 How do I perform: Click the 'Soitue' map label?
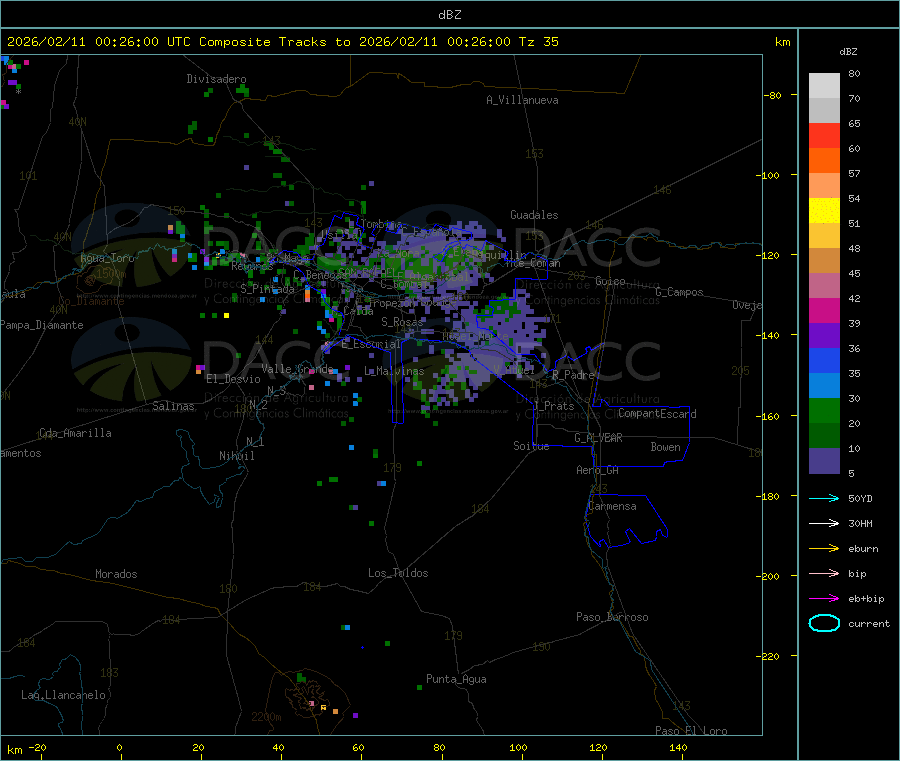coord(531,446)
